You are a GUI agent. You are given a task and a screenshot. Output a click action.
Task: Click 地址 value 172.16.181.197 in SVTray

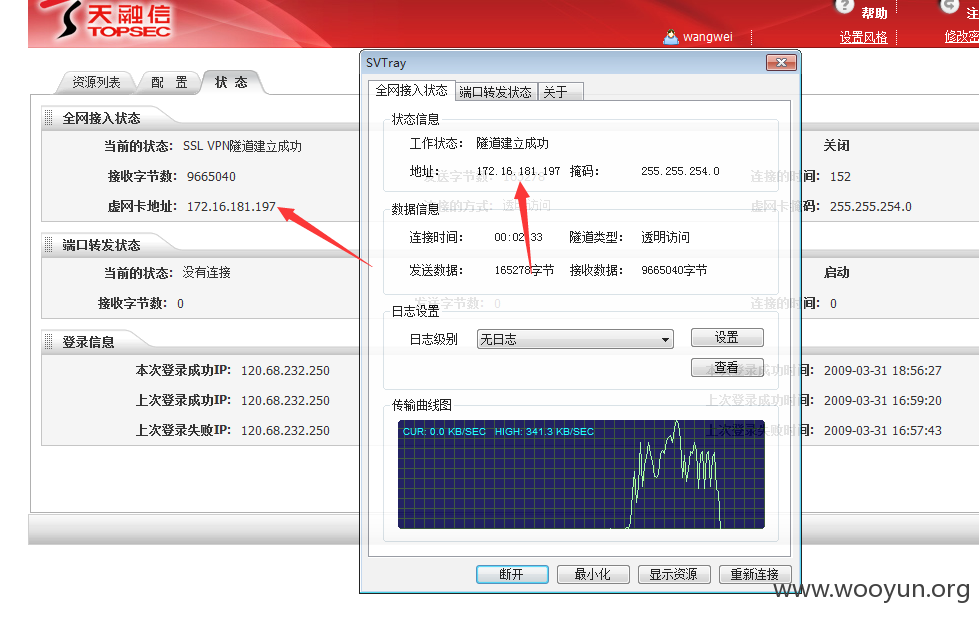518,171
